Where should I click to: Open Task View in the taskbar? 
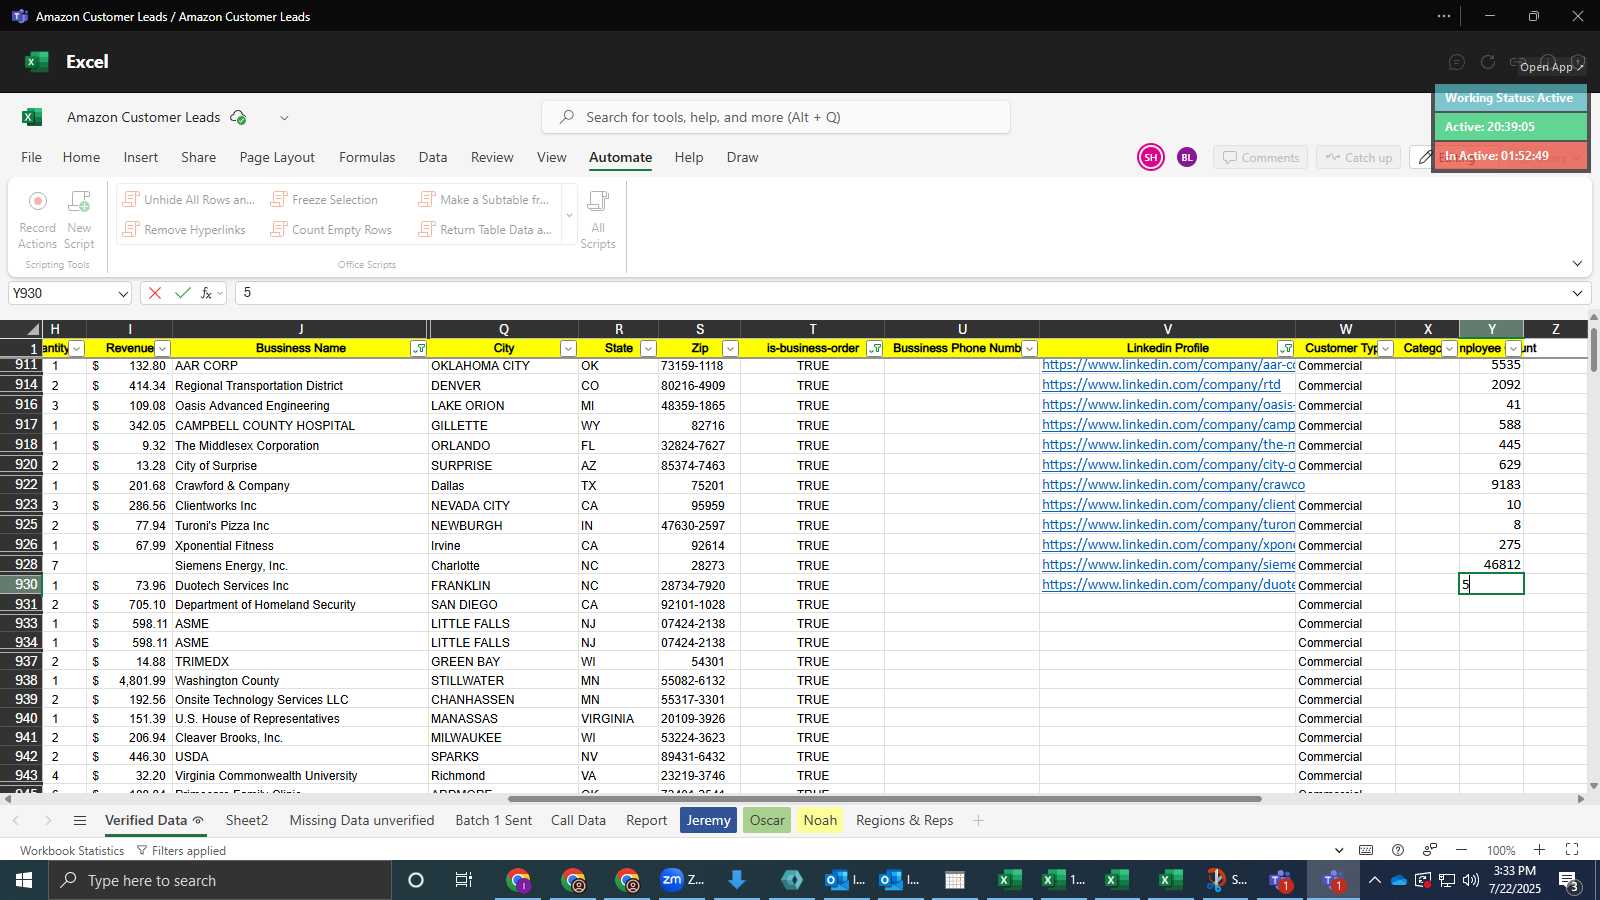click(x=464, y=880)
